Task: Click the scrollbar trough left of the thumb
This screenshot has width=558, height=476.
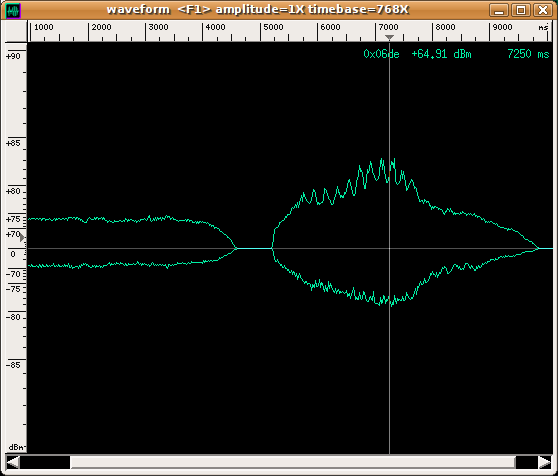Action: click(x=45, y=462)
